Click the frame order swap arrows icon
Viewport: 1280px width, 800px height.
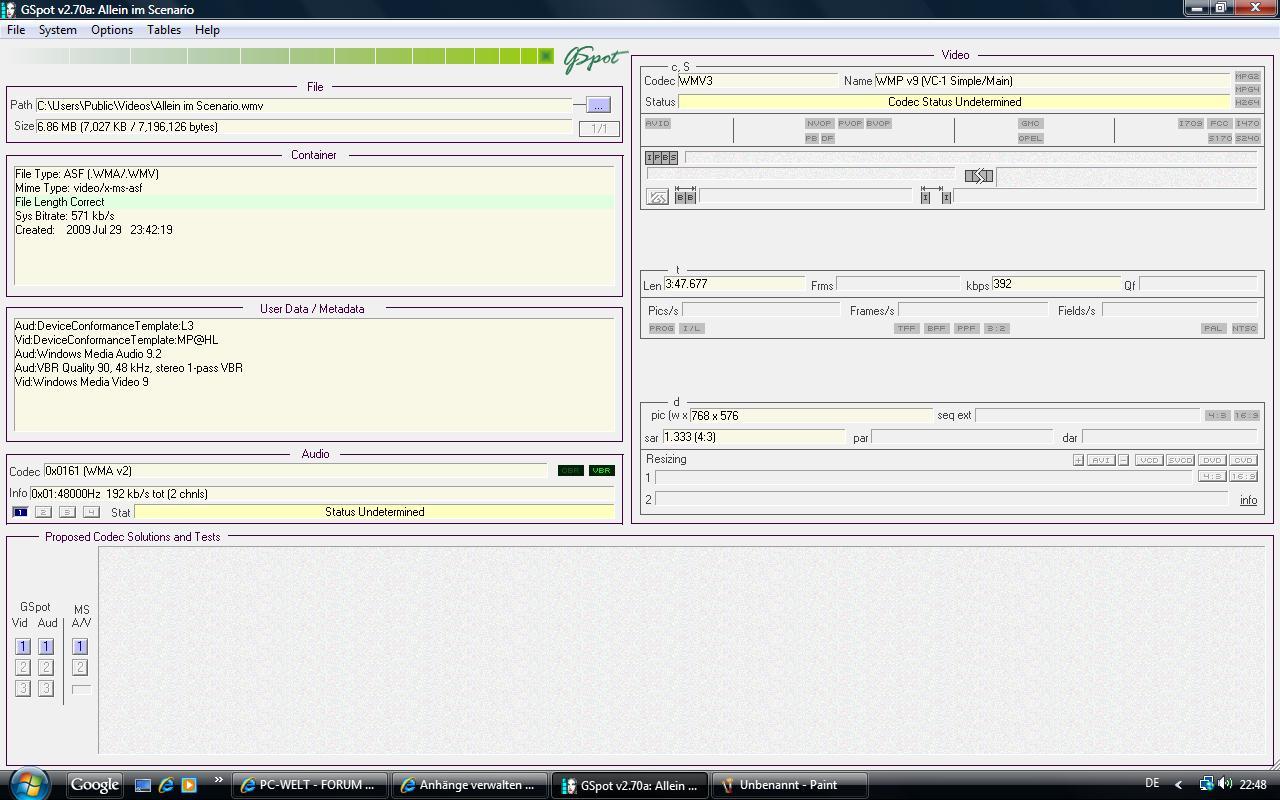tap(979, 176)
